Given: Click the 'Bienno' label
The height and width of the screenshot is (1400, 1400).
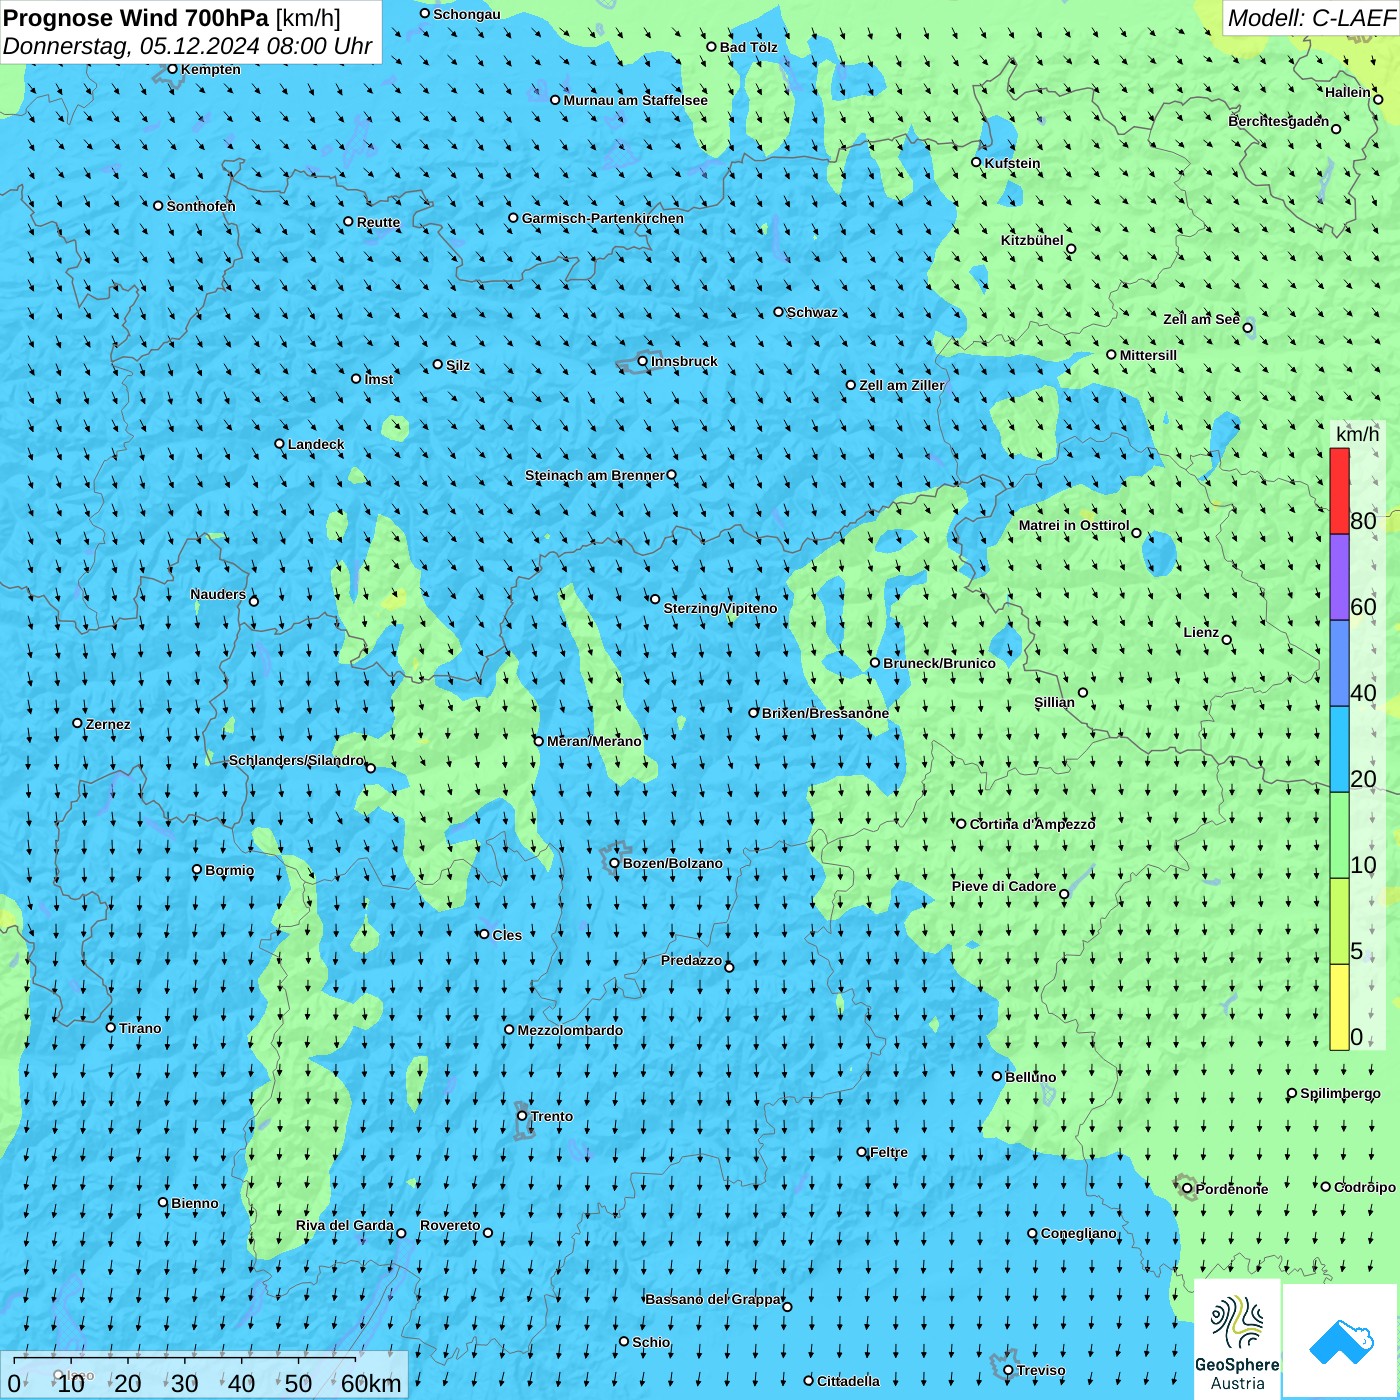Looking at the screenshot, I should (x=195, y=1203).
